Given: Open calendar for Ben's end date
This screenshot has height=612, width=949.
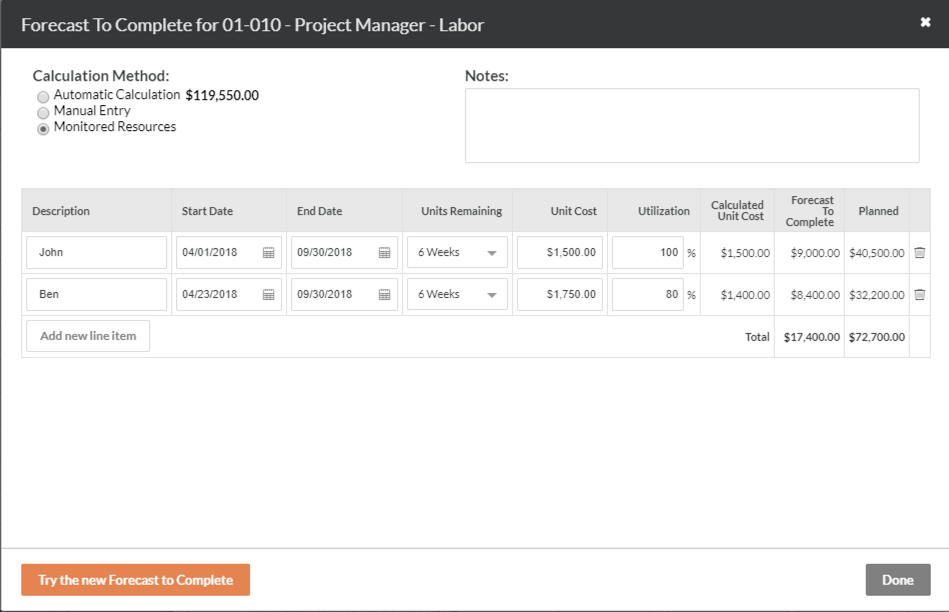Looking at the screenshot, I should [x=384, y=295].
